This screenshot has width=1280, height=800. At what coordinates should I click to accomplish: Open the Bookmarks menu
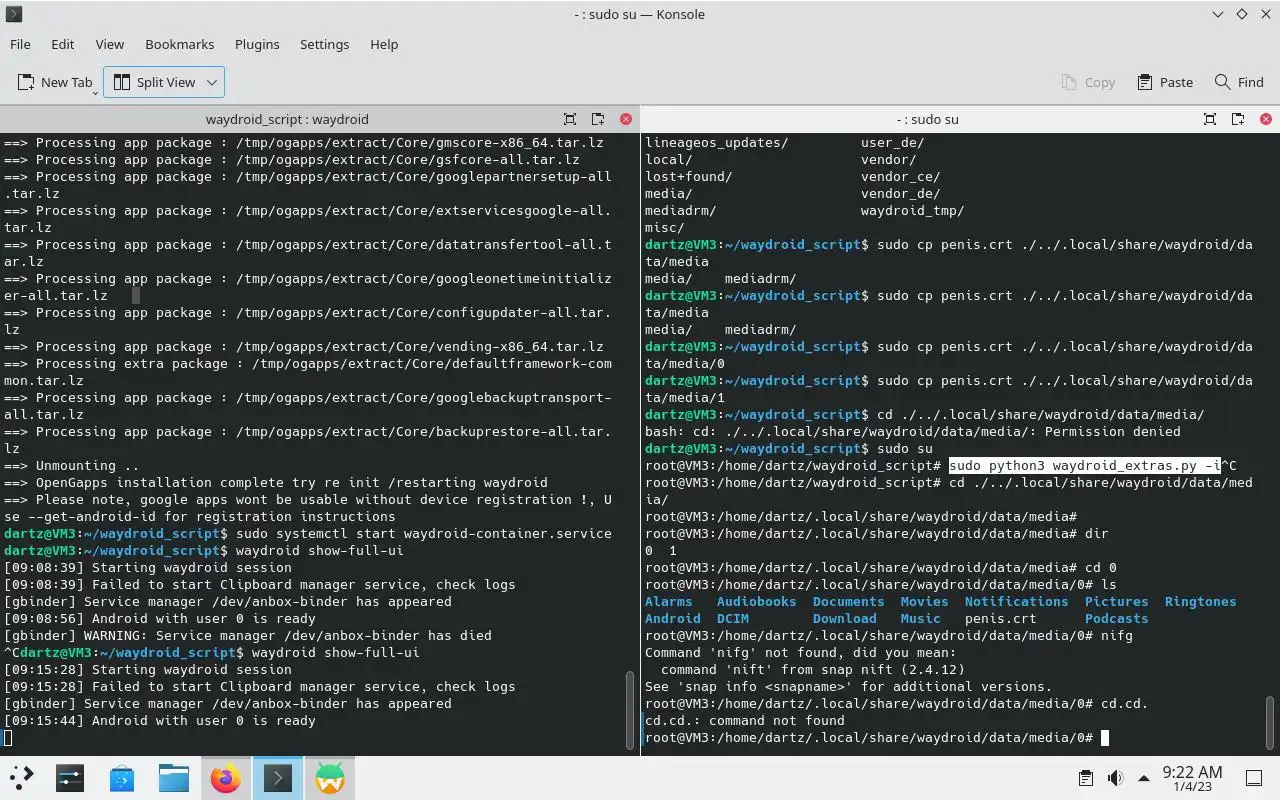[x=179, y=44]
